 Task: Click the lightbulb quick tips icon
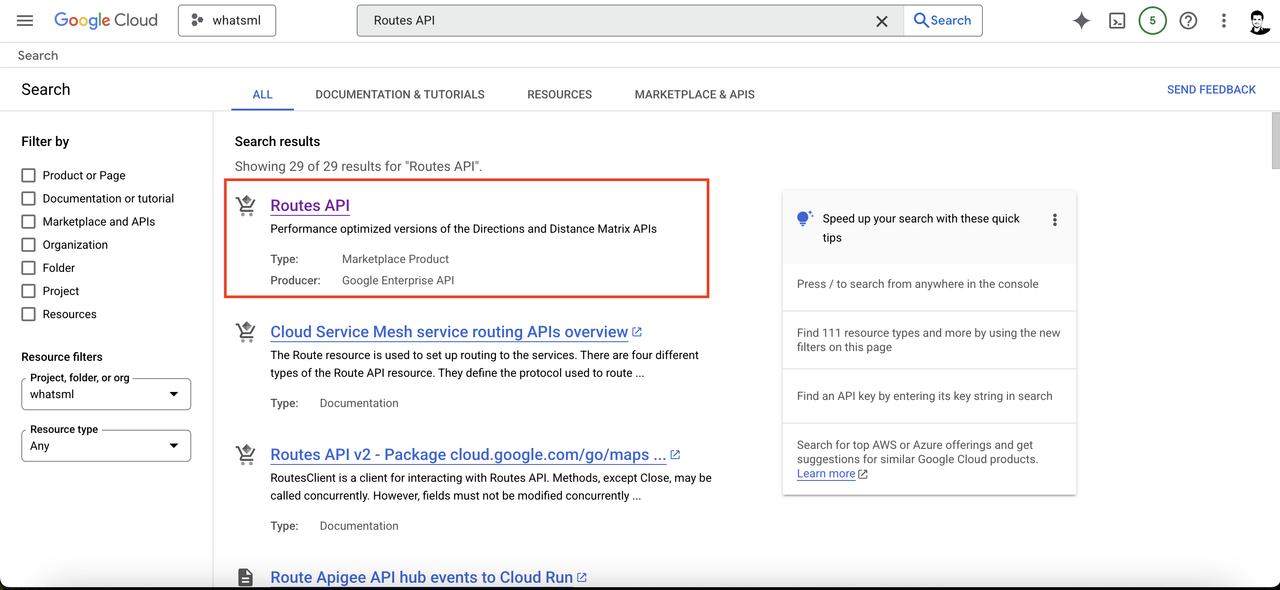804,219
